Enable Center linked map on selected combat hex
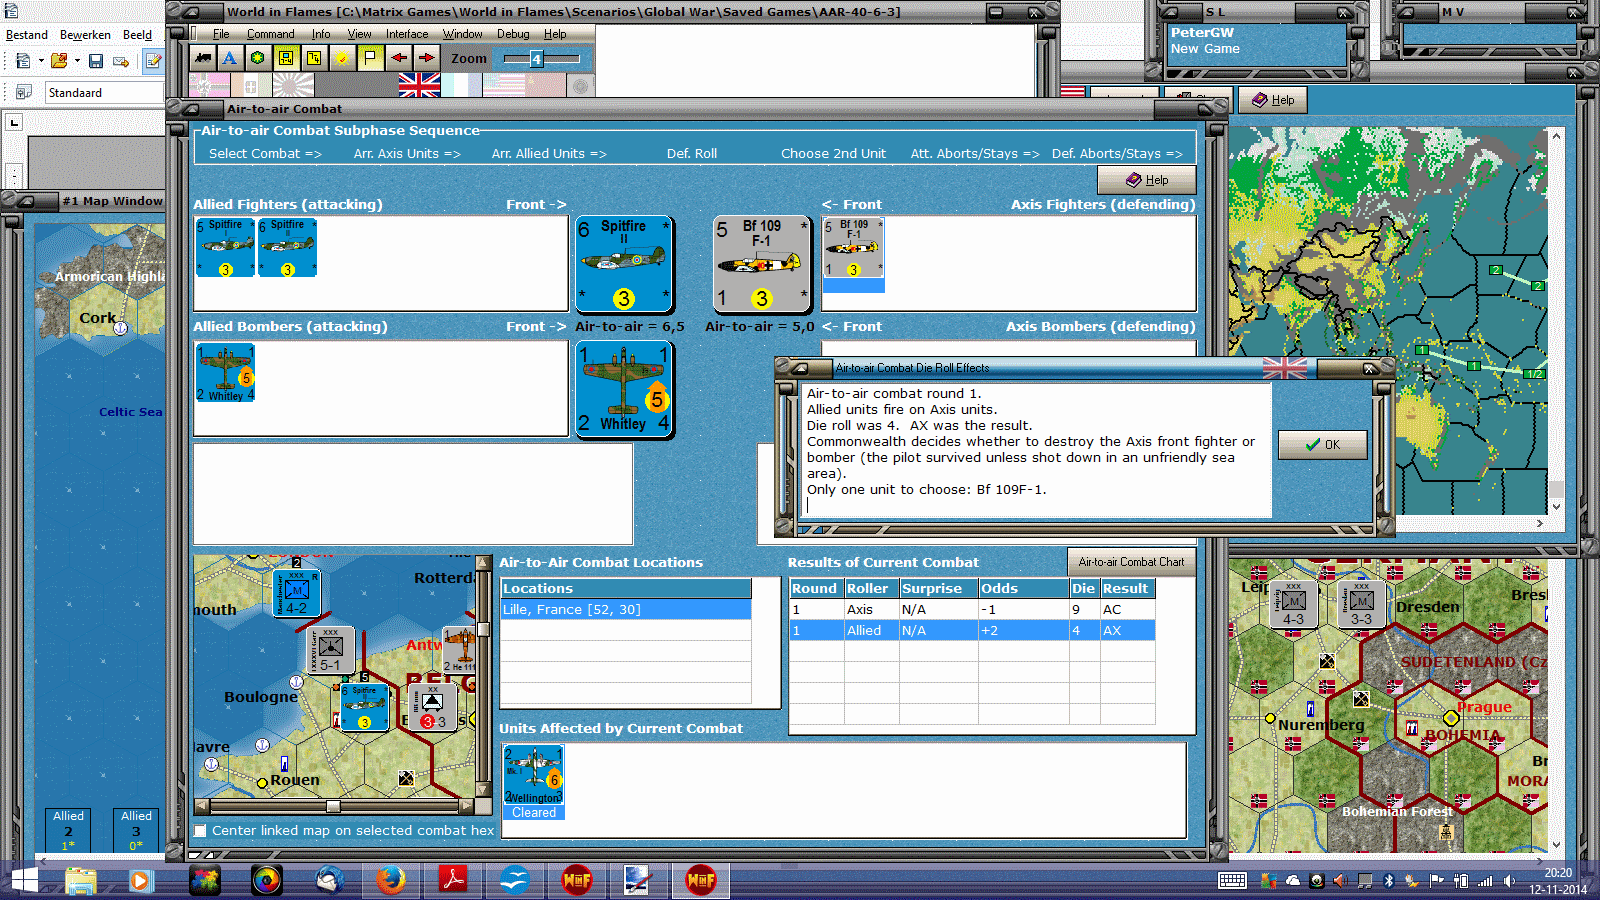 tap(201, 830)
